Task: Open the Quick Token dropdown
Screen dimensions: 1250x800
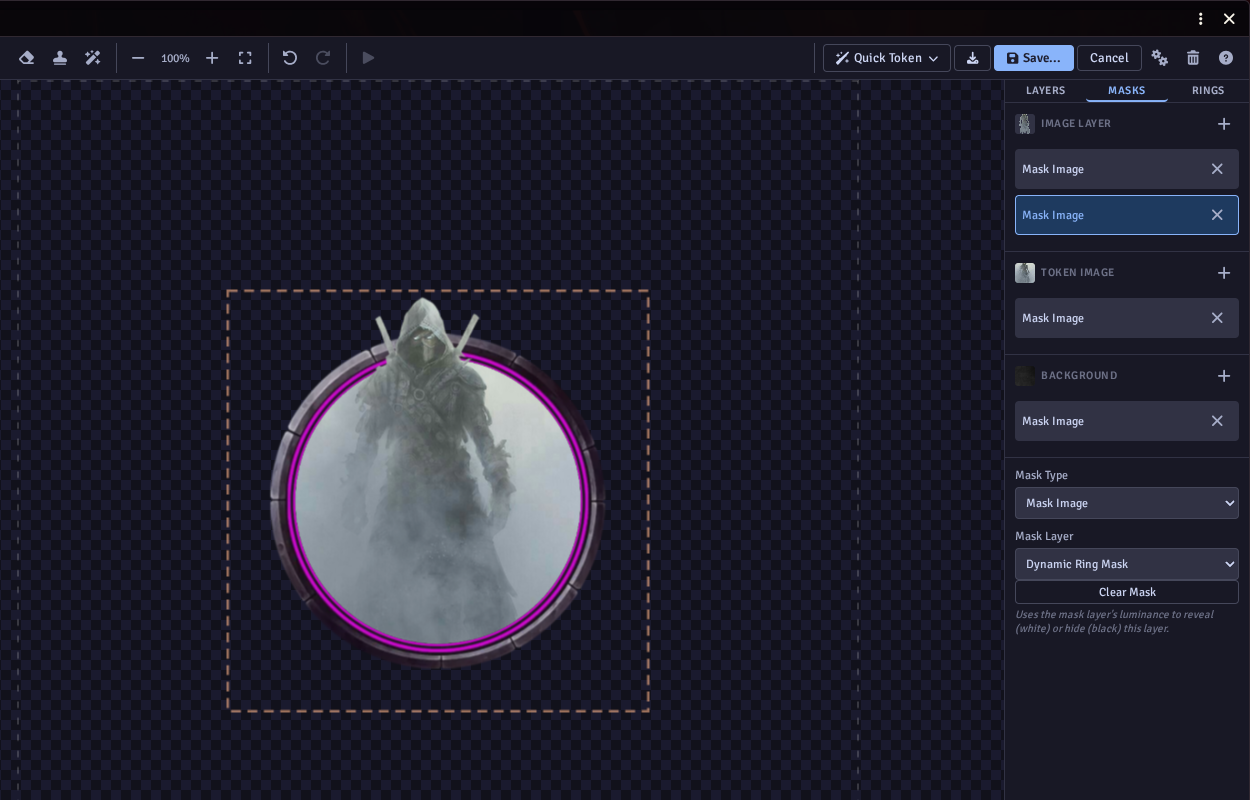Action: pyautogui.click(x=887, y=58)
